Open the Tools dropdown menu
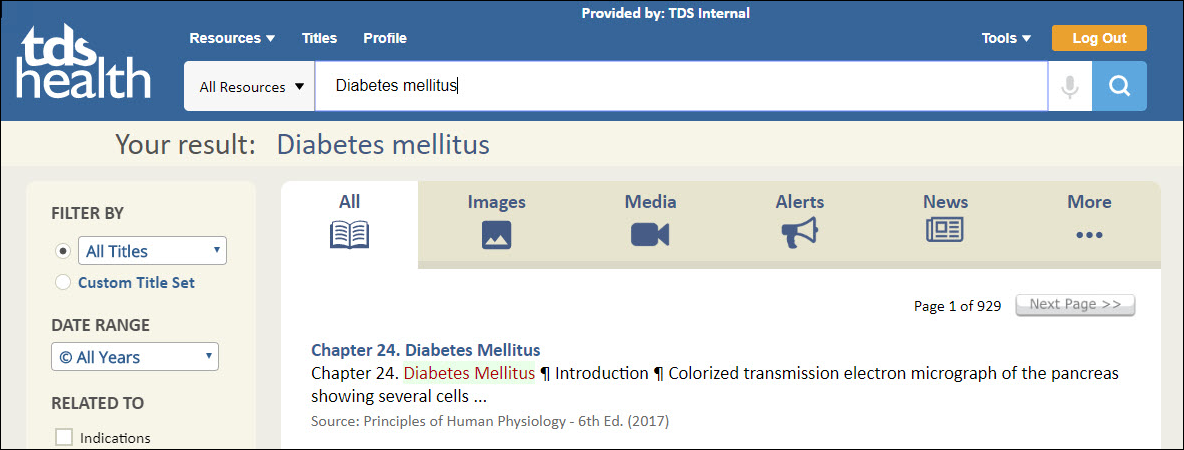The height and width of the screenshot is (450, 1184). click(x=1006, y=39)
